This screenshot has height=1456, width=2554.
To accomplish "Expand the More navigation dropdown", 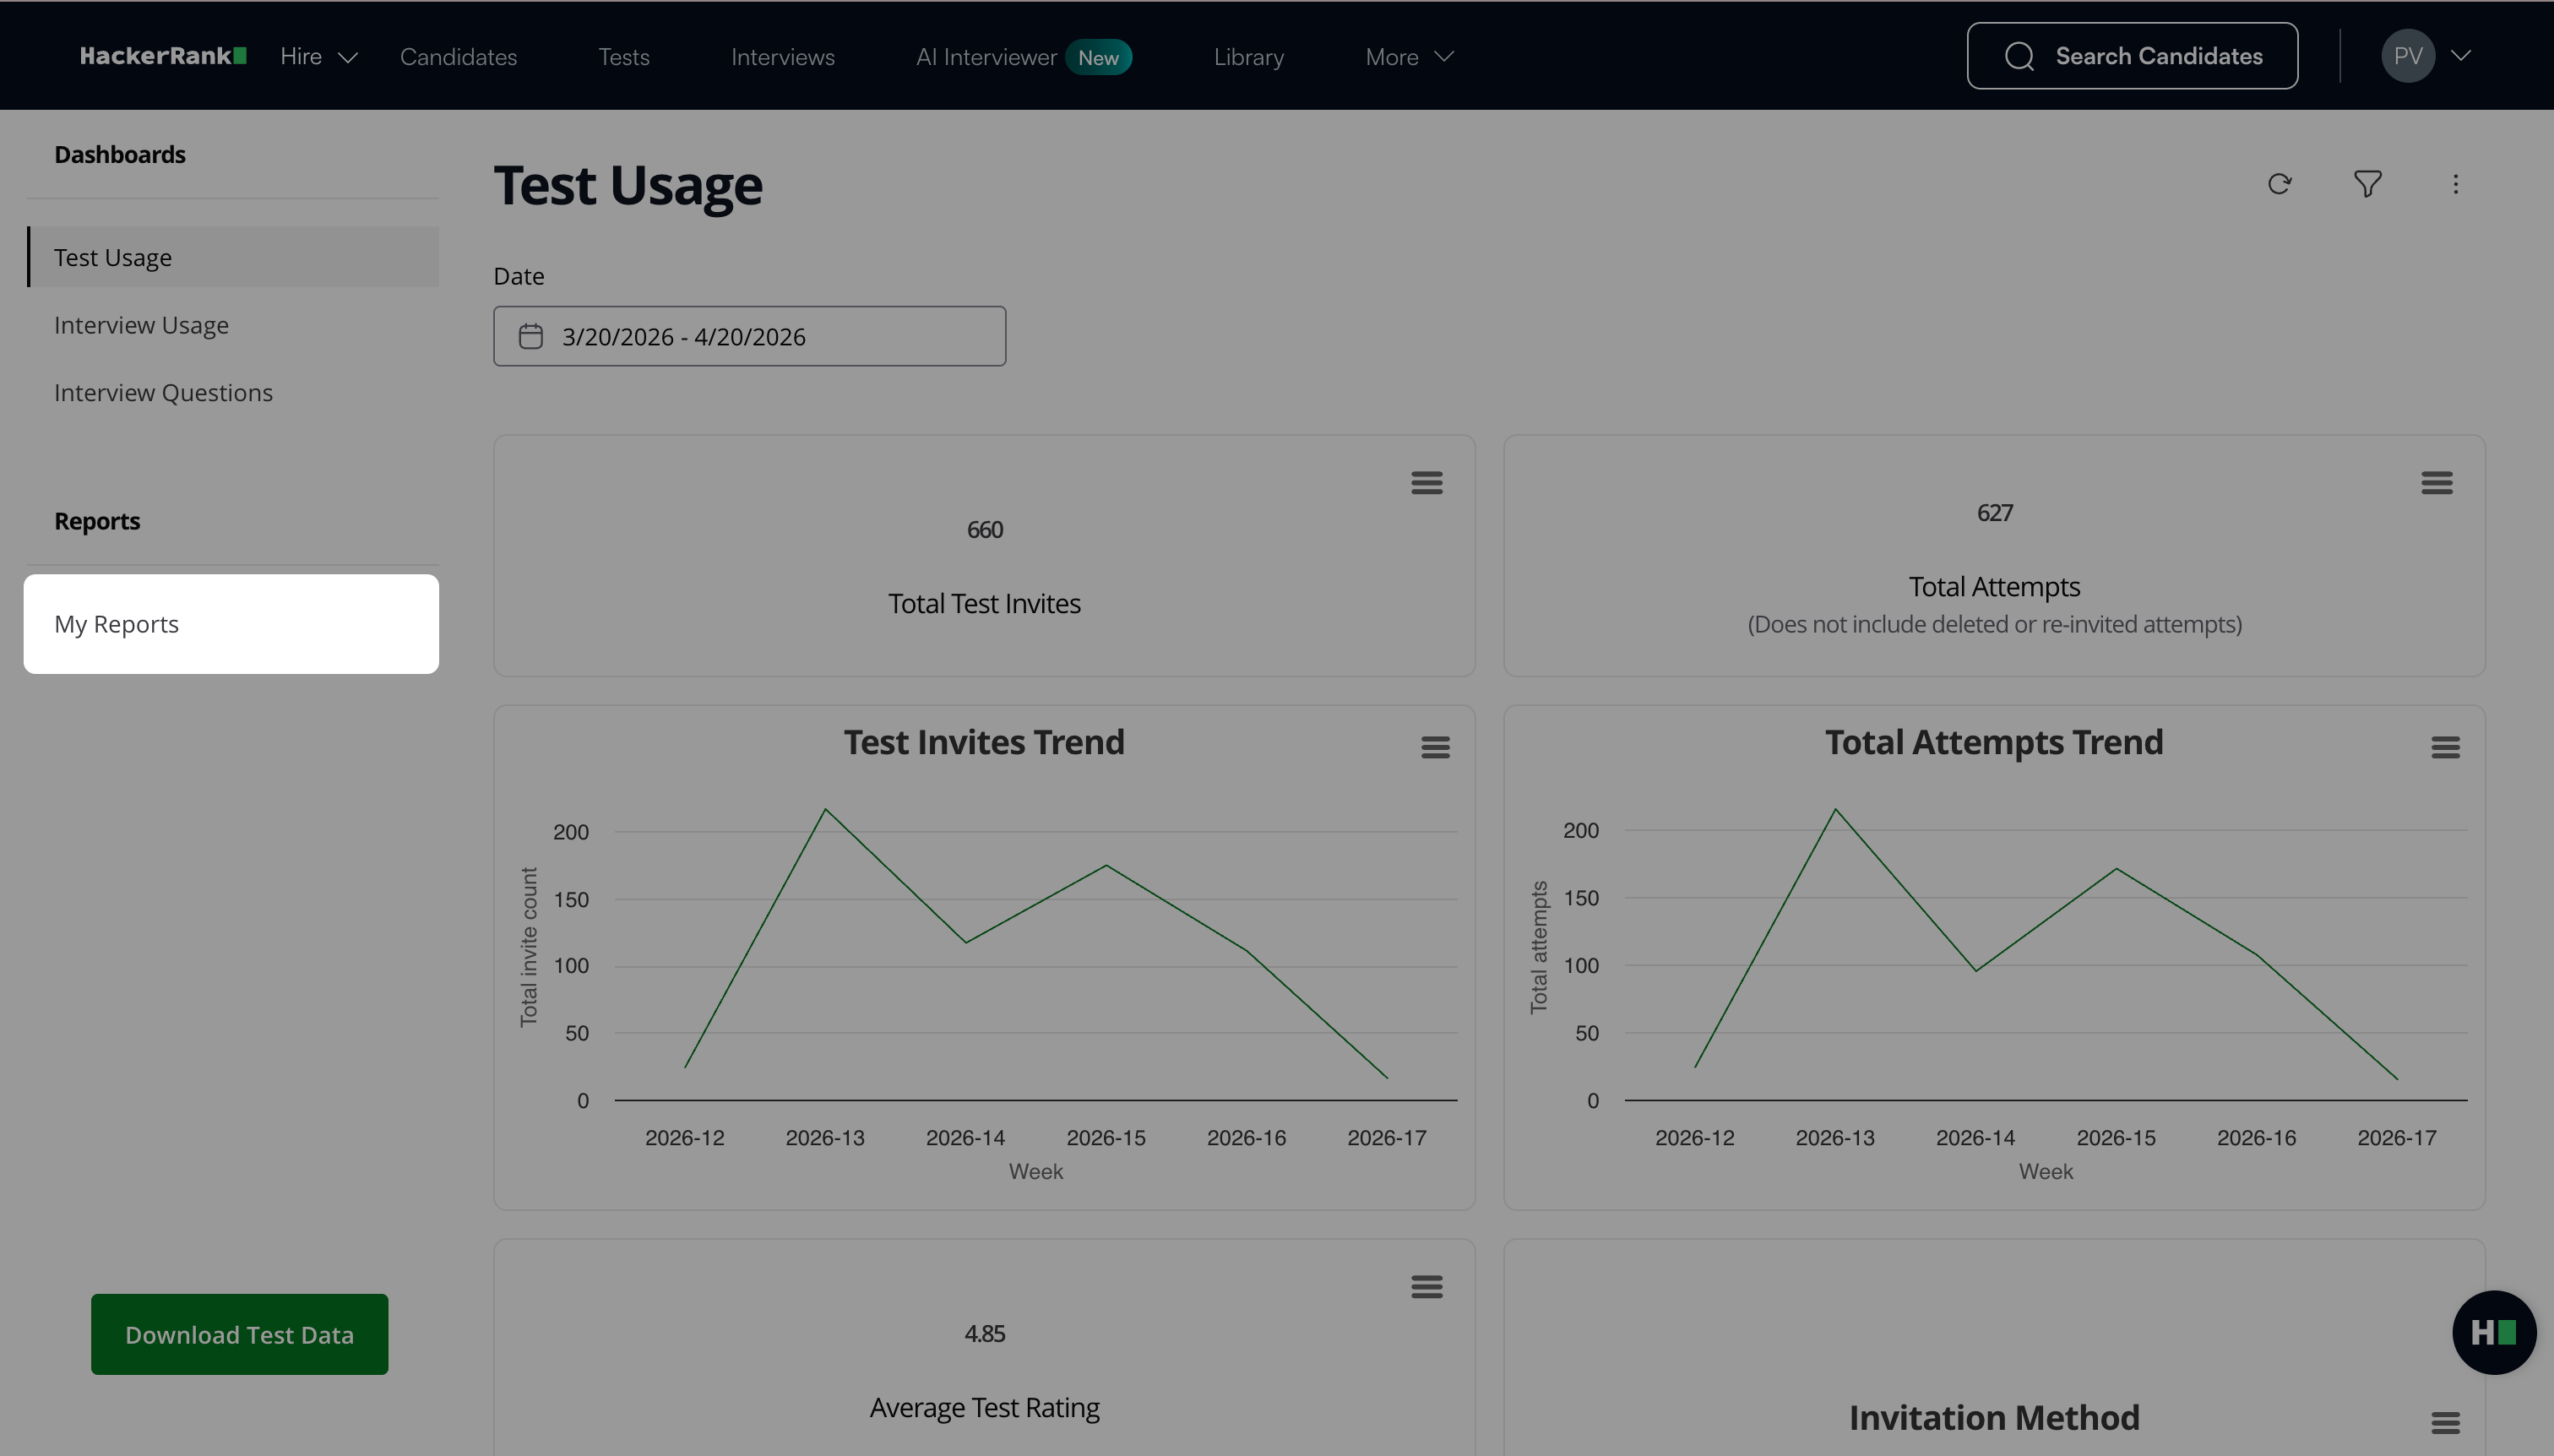I will [x=1408, y=57].
